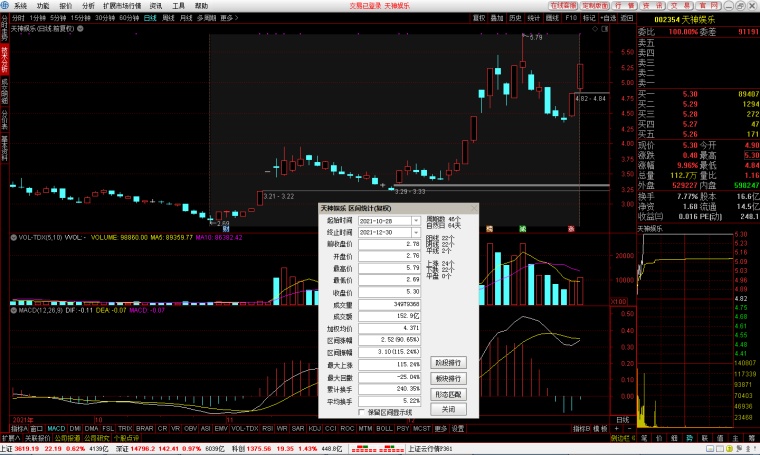The height and width of the screenshot is (455, 760).
Task: Switch to the 周线 period tab
Action: [x=168, y=18]
